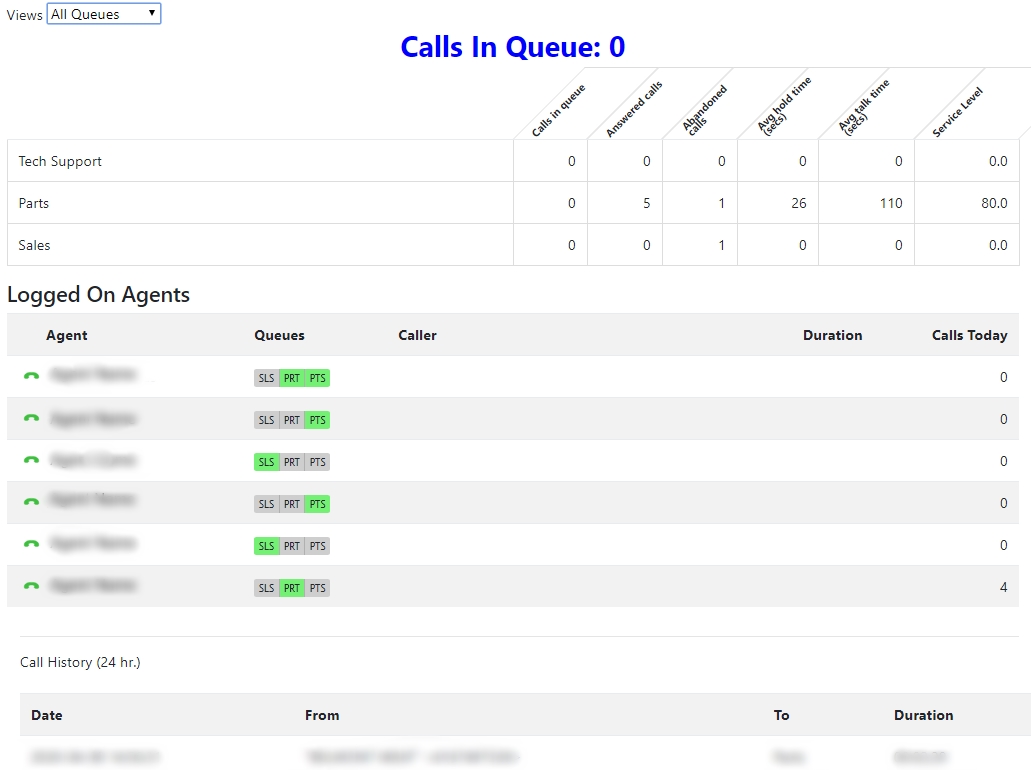The width and height of the screenshot is (1031, 770).
Task: Toggle green SLS badge in third agent row
Action: (x=266, y=462)
